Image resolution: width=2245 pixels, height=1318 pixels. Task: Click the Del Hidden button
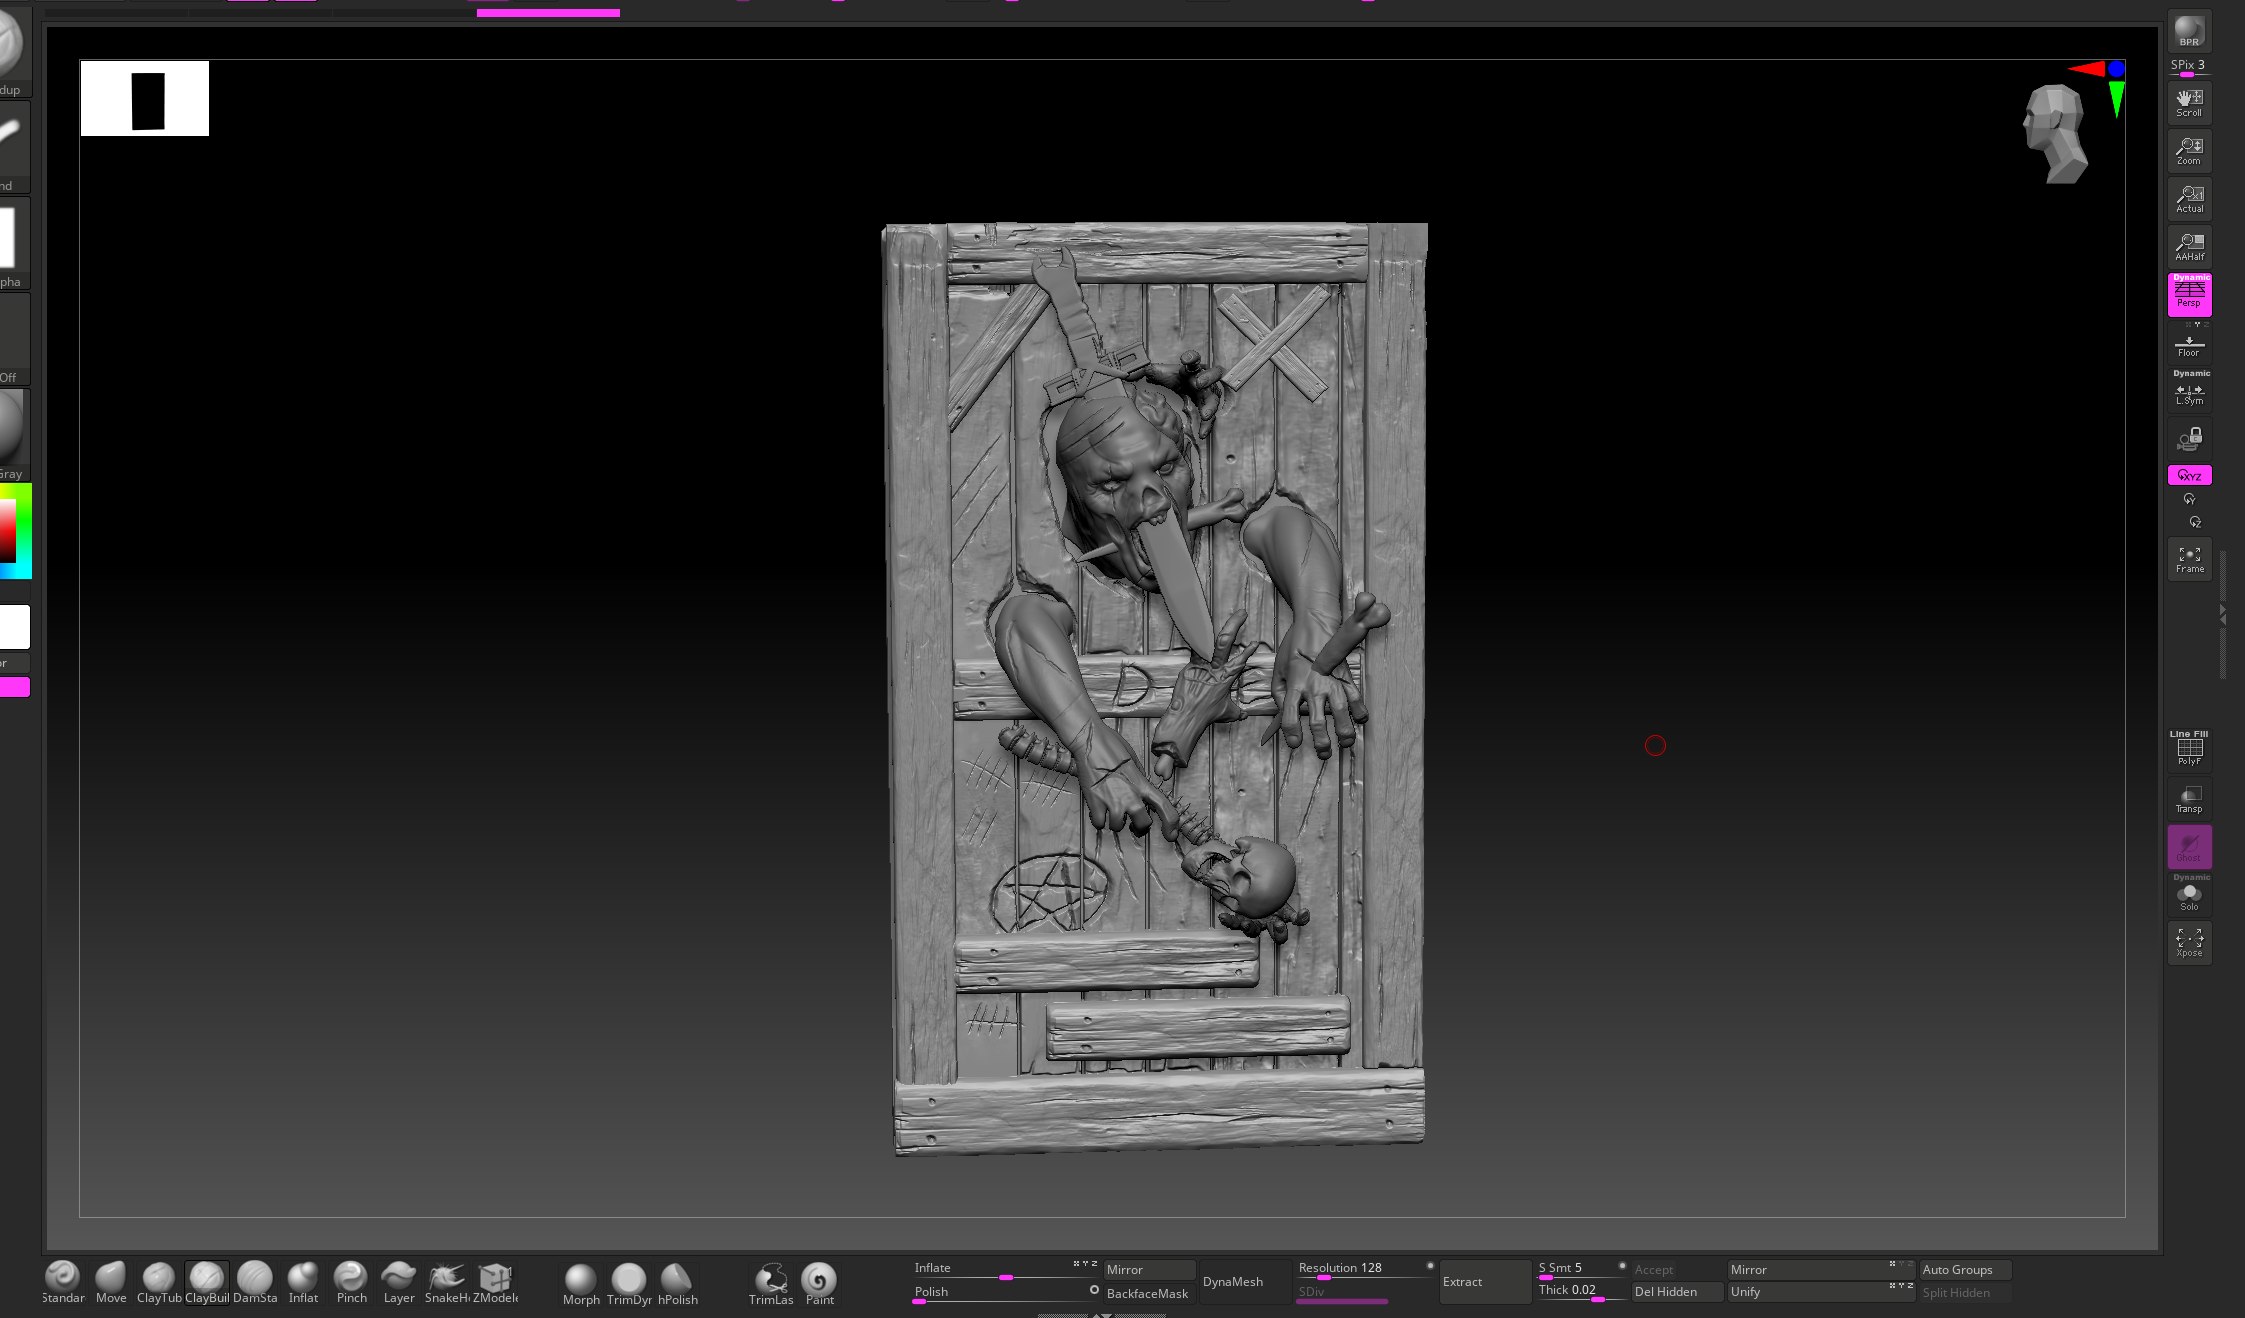coord(1677,1292)
